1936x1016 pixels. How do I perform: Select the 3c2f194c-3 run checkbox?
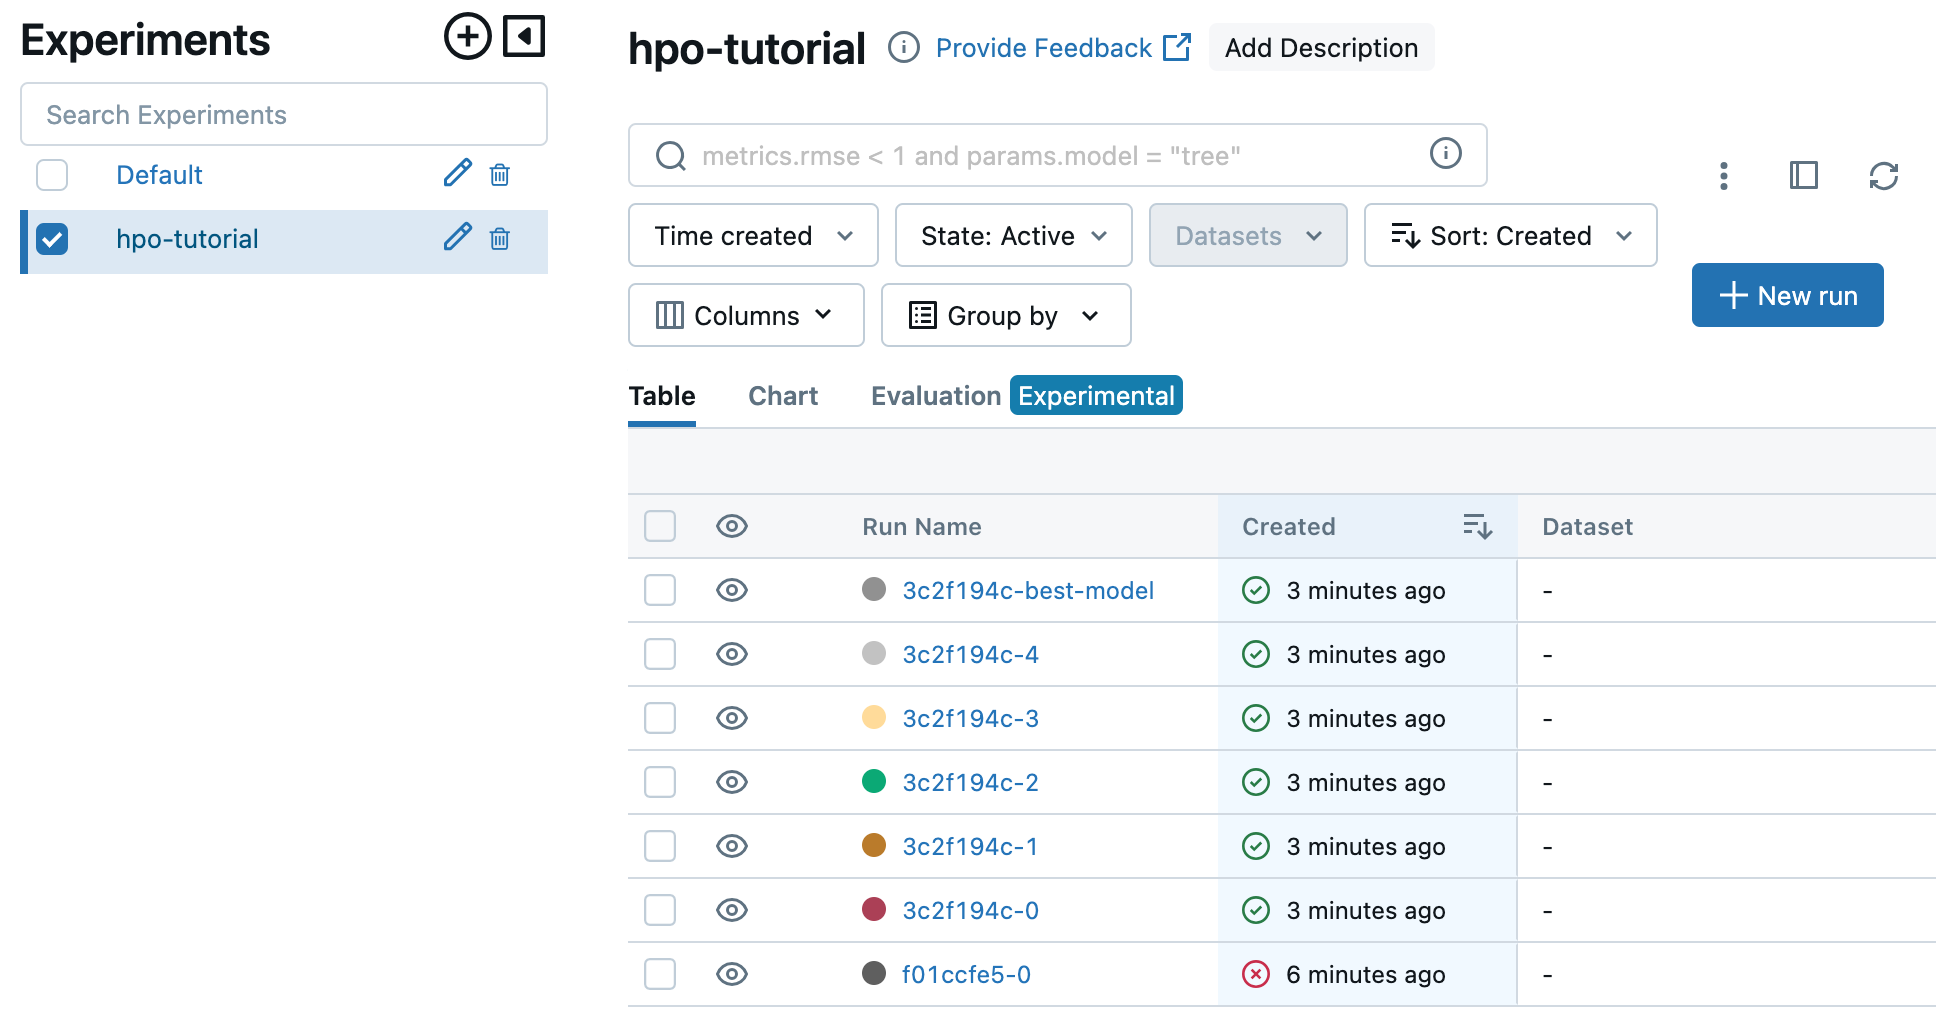pos(660,718)
